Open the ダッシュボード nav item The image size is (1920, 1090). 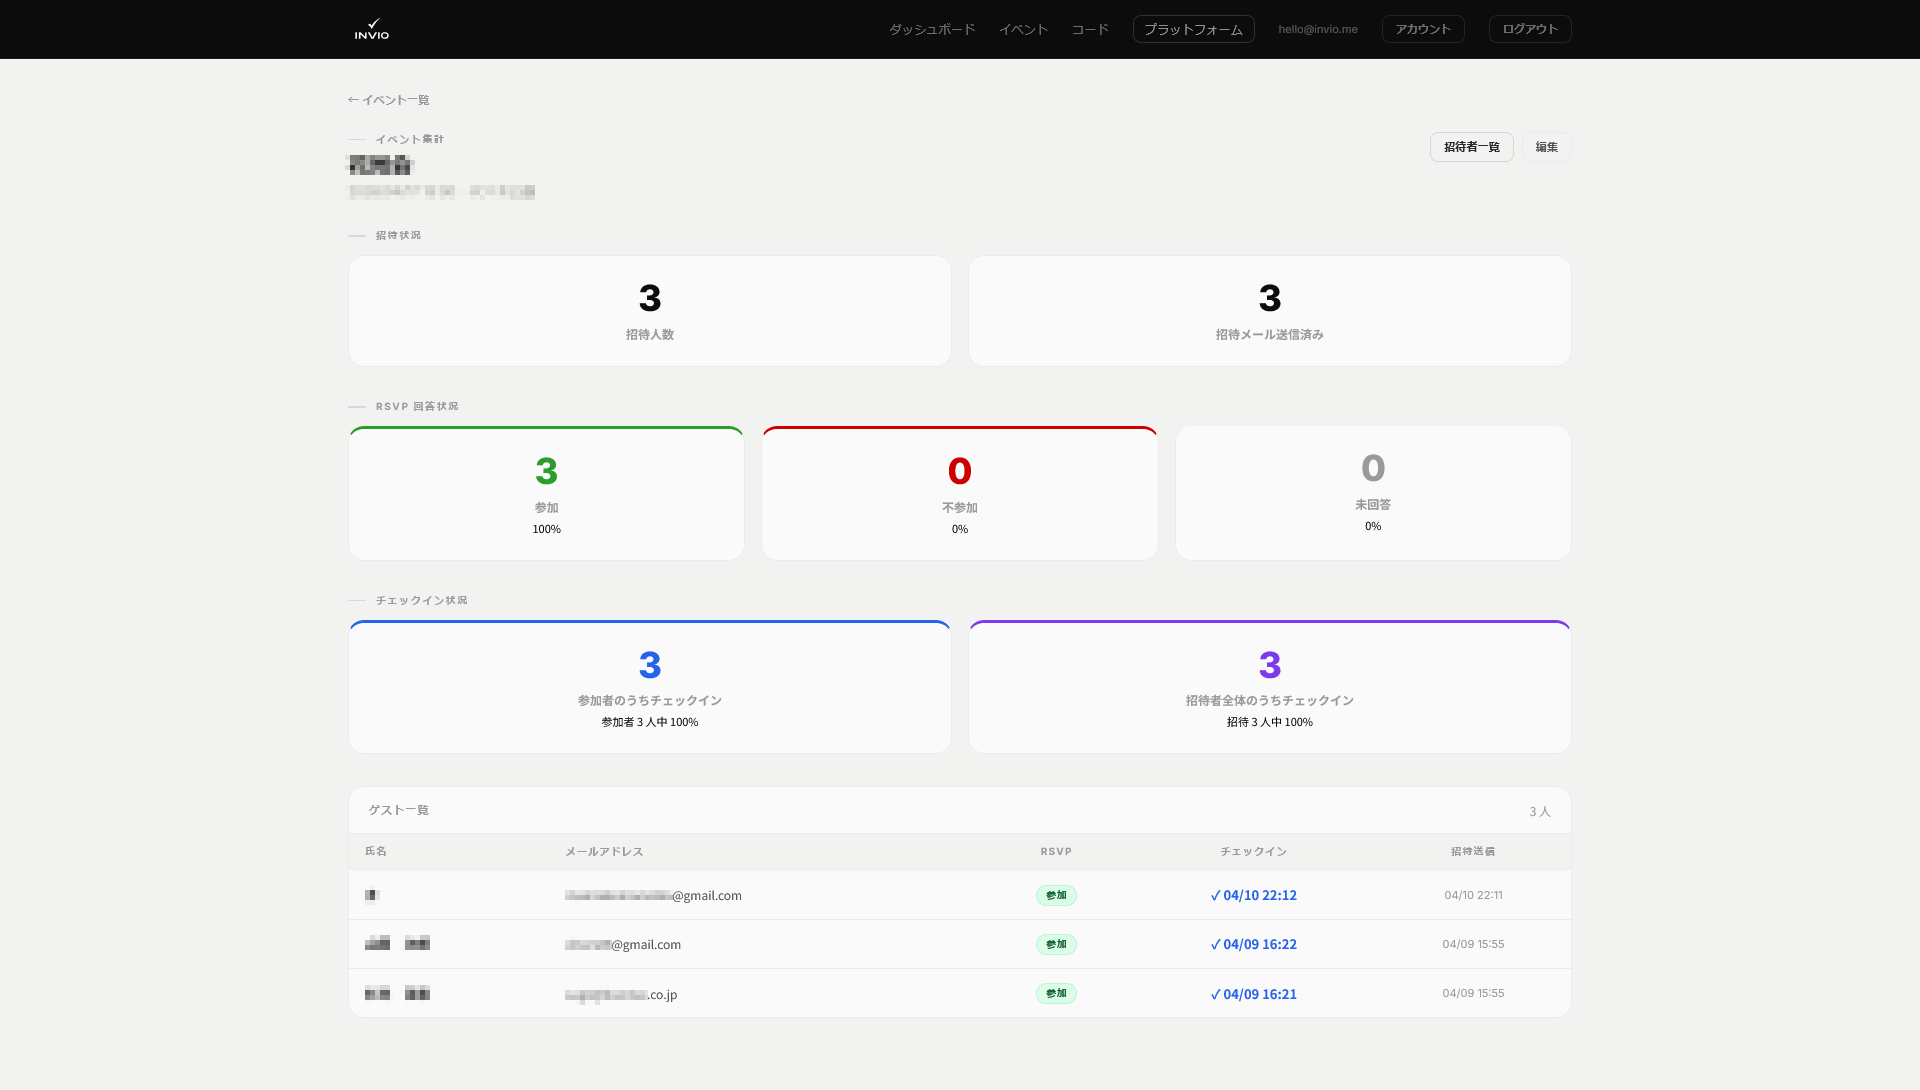pos(931,29)
